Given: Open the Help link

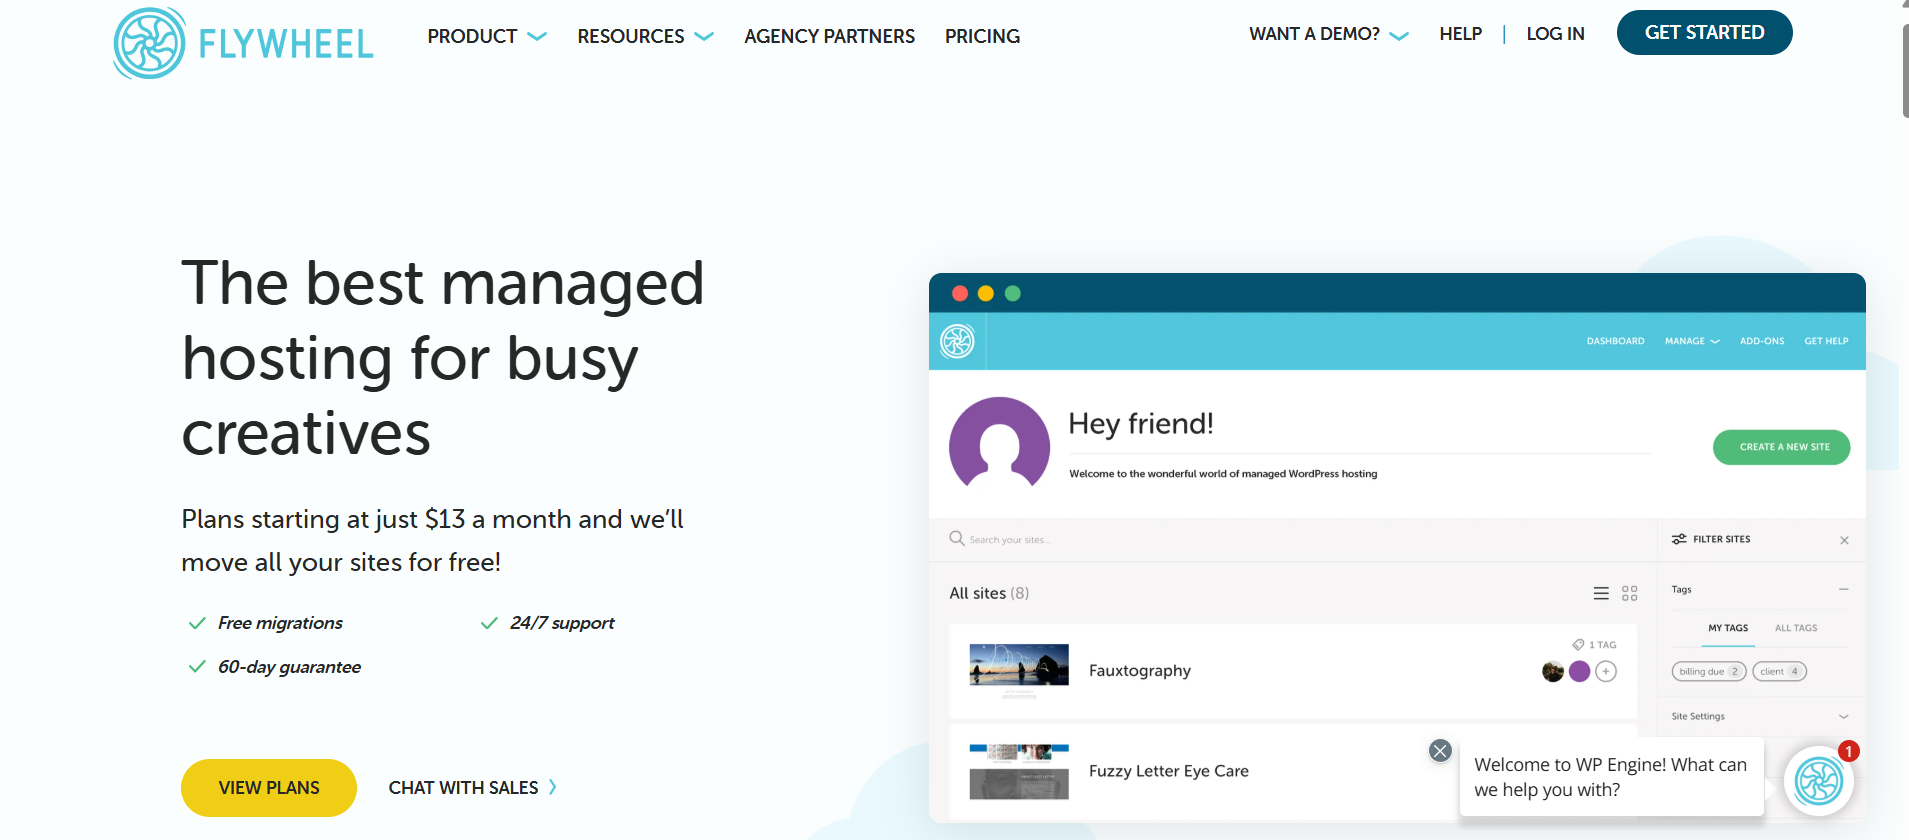Looking at the screenshot, I should pyautogui.click(x=1460, y=34).
